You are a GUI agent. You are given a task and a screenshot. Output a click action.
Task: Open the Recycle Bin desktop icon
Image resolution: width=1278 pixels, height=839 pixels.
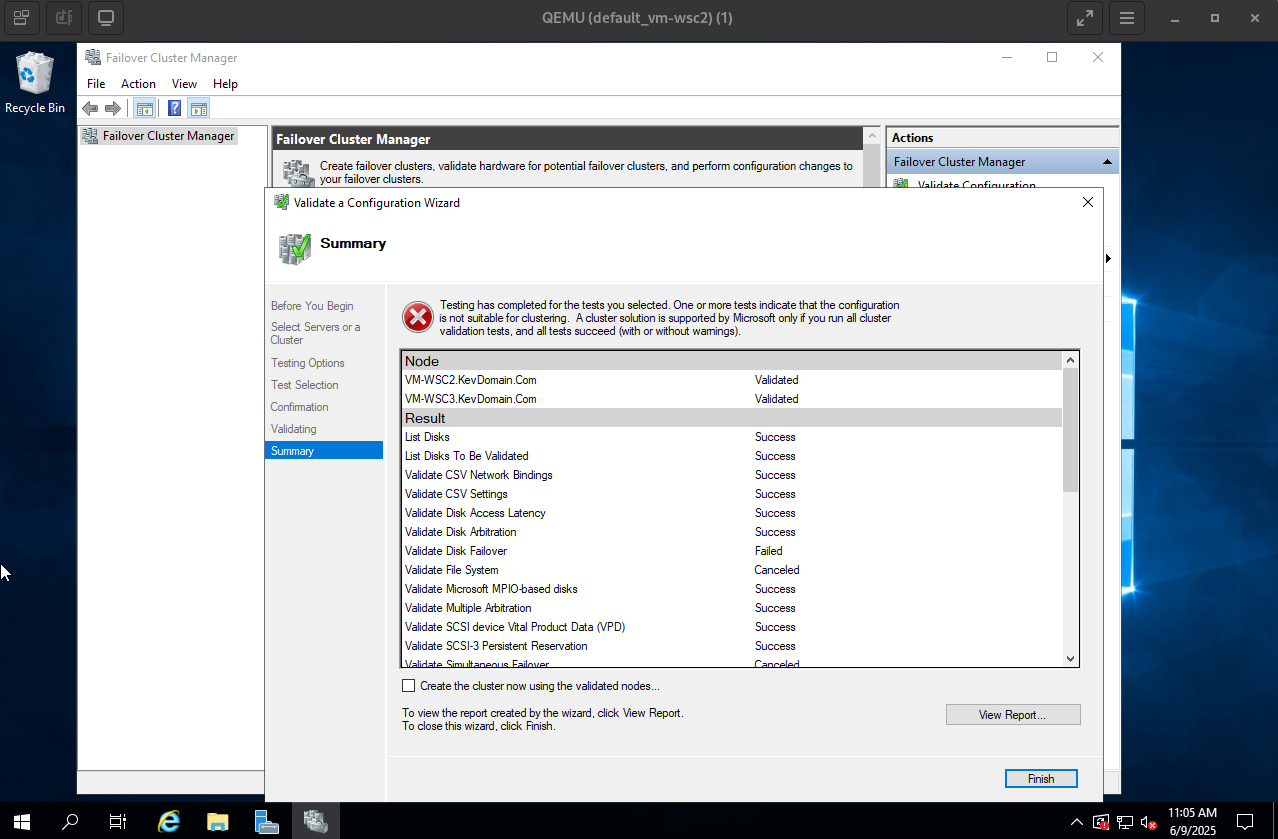[x=35, y=83]
